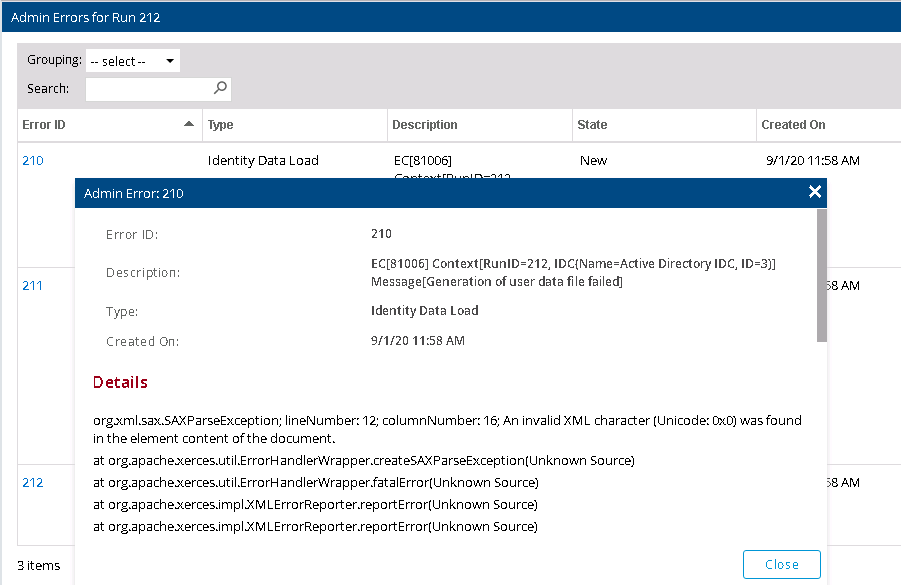Viewport: 901px width, 585px height.
Task: Close the dialog with the X icon
Action: click(x=815, y=192)
